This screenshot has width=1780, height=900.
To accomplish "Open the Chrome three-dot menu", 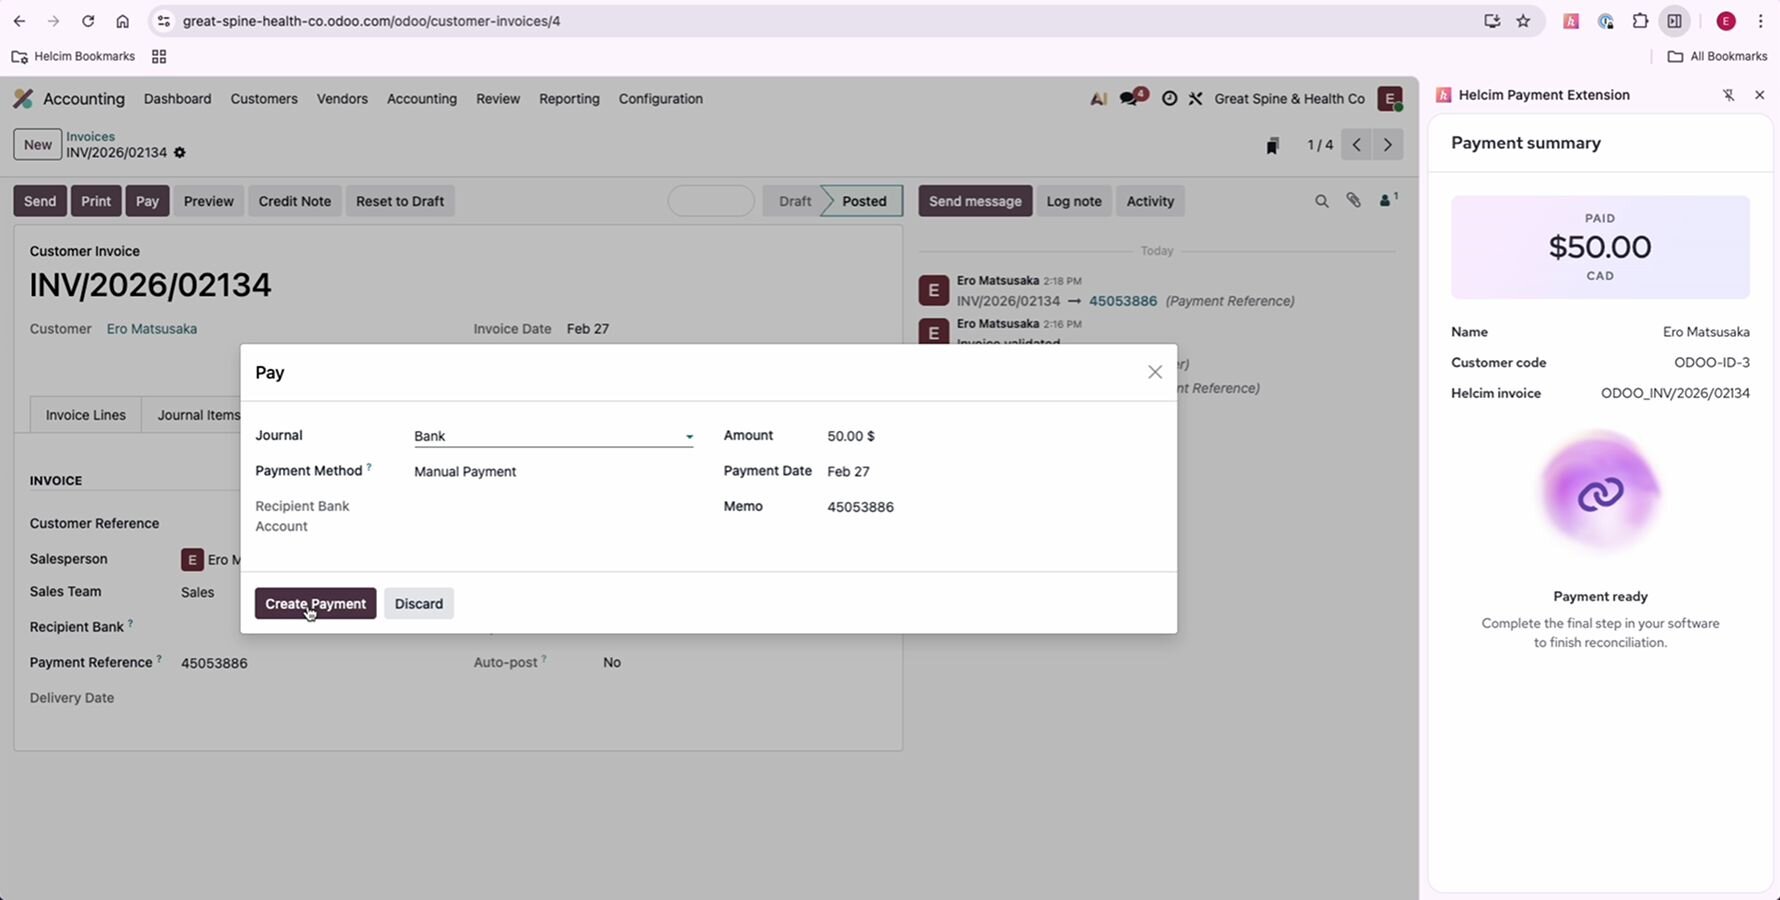I will [1760, 21].
